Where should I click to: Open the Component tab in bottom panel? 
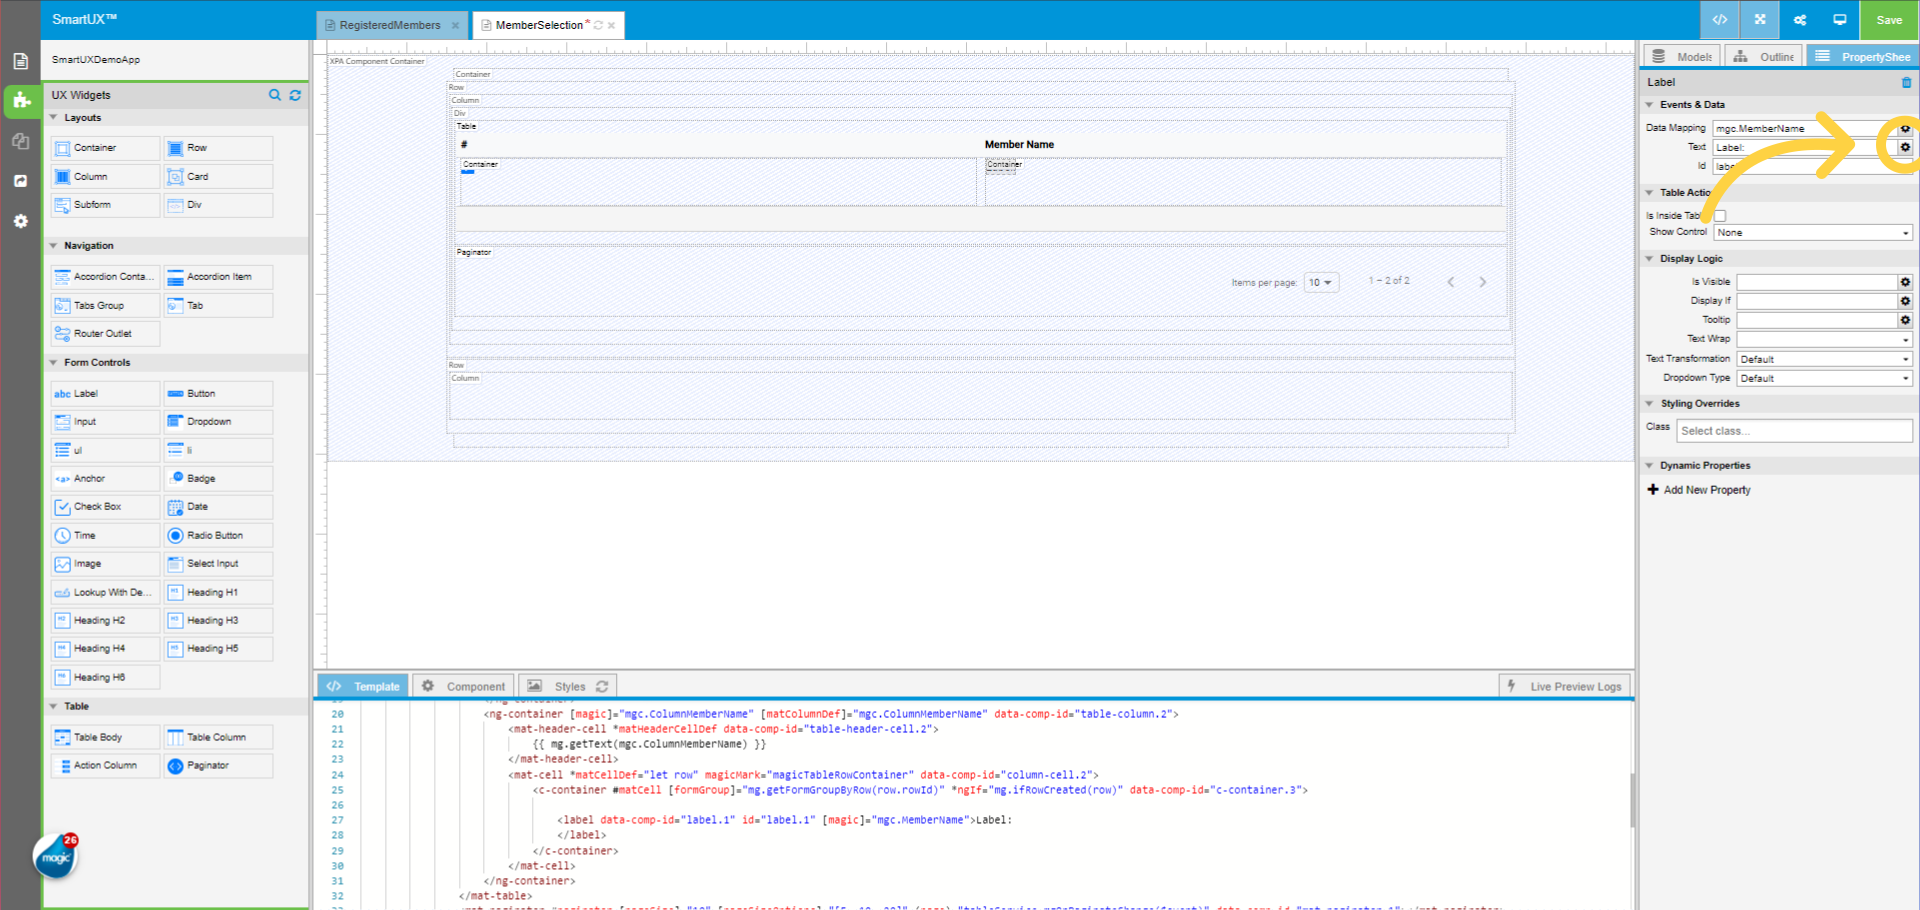pyautogui.click(x=464, y=686)
